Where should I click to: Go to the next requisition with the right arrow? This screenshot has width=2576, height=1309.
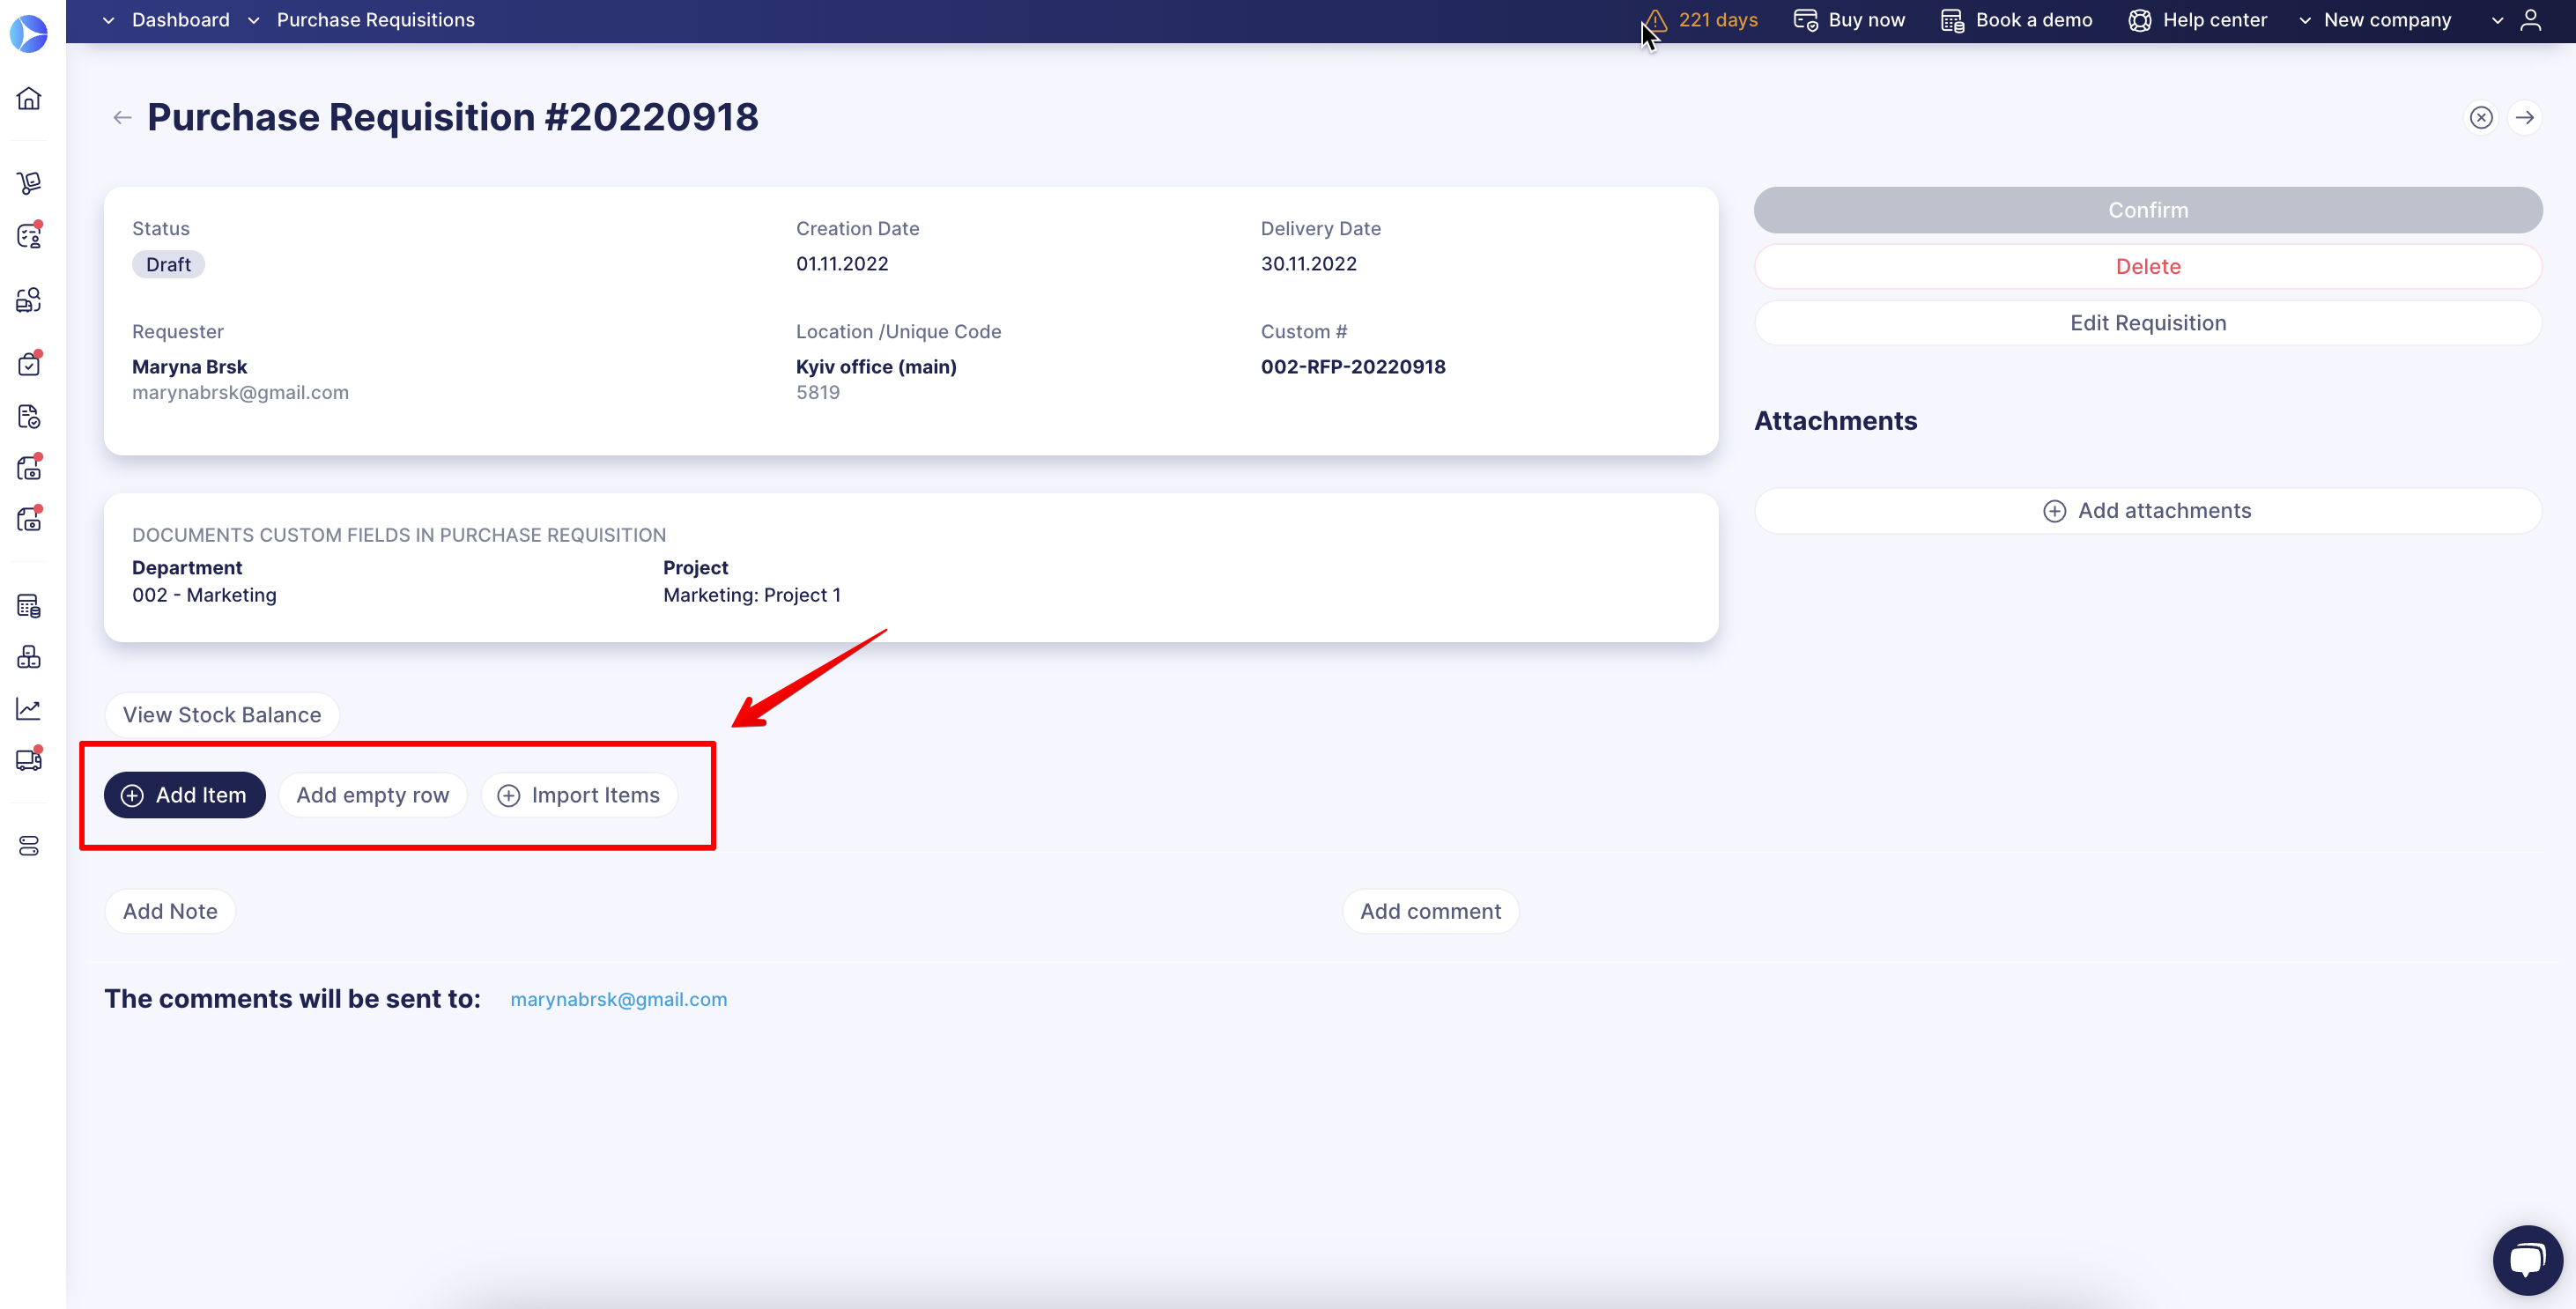coord(2525,118)
